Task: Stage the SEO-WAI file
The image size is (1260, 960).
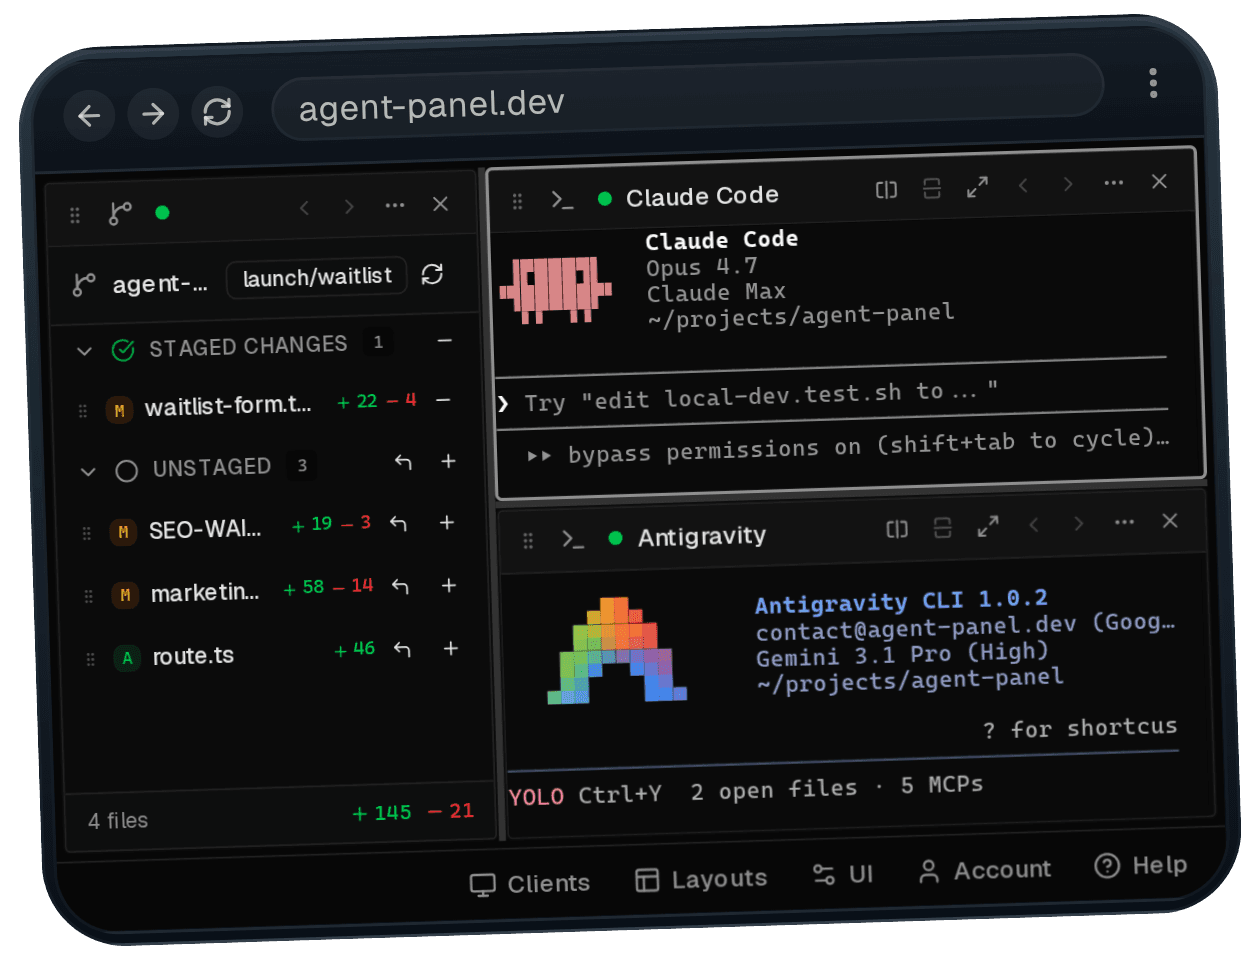Action: (447, 522)
